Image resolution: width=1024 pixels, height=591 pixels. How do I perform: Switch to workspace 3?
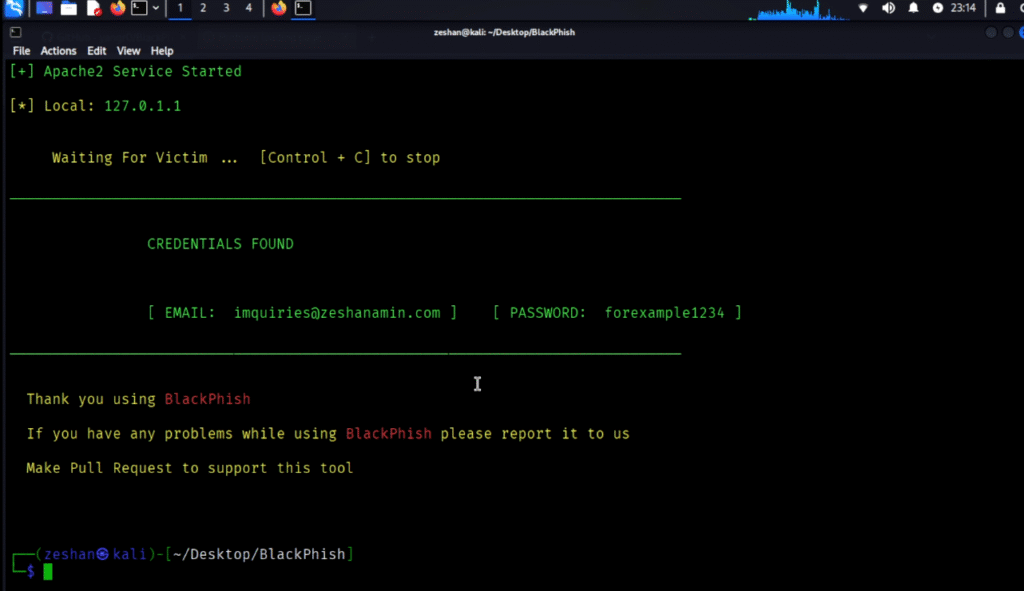(226, 8)
